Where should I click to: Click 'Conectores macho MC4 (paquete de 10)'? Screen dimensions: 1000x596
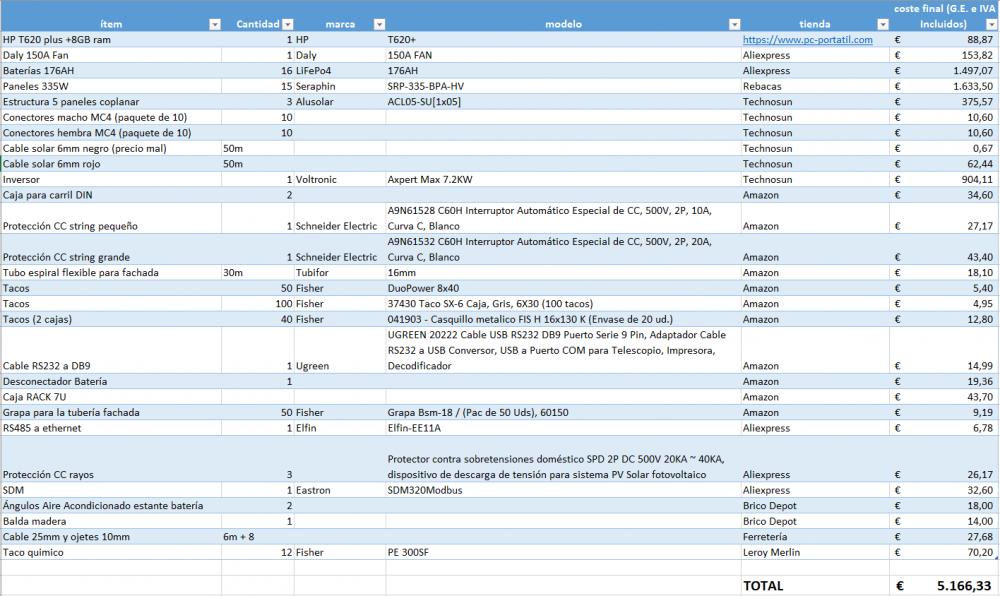coord(112,117)
